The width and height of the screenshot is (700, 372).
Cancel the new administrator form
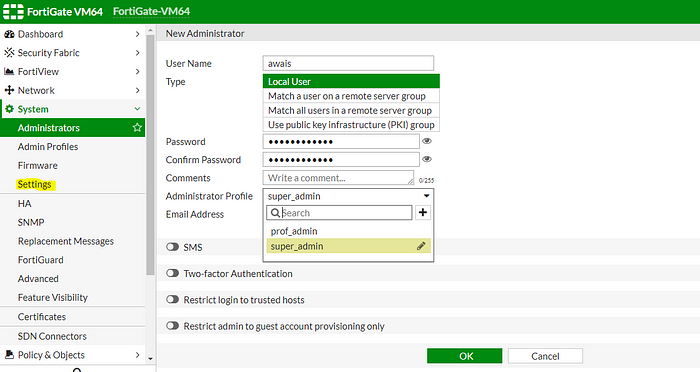pyautogui.click(x=545, y=356)
